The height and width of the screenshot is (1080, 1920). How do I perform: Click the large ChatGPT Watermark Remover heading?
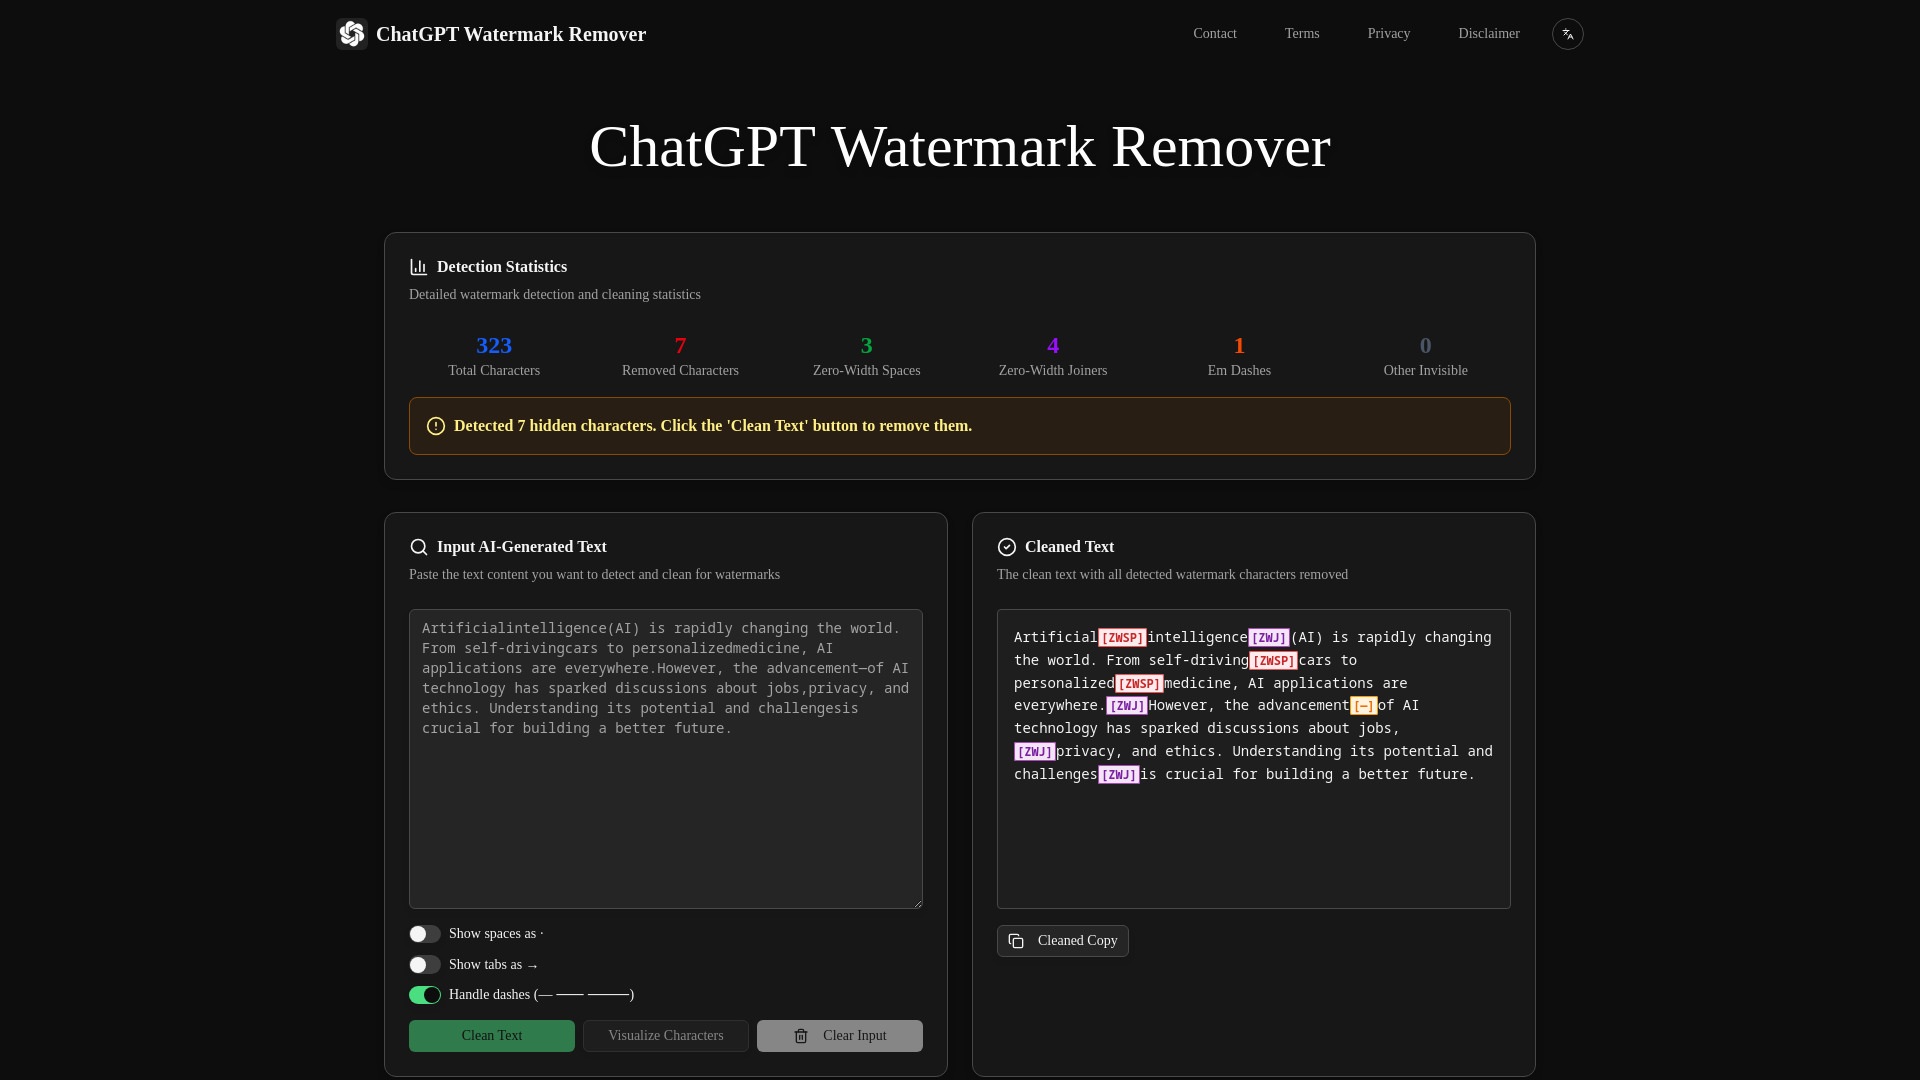click(960, 147)
